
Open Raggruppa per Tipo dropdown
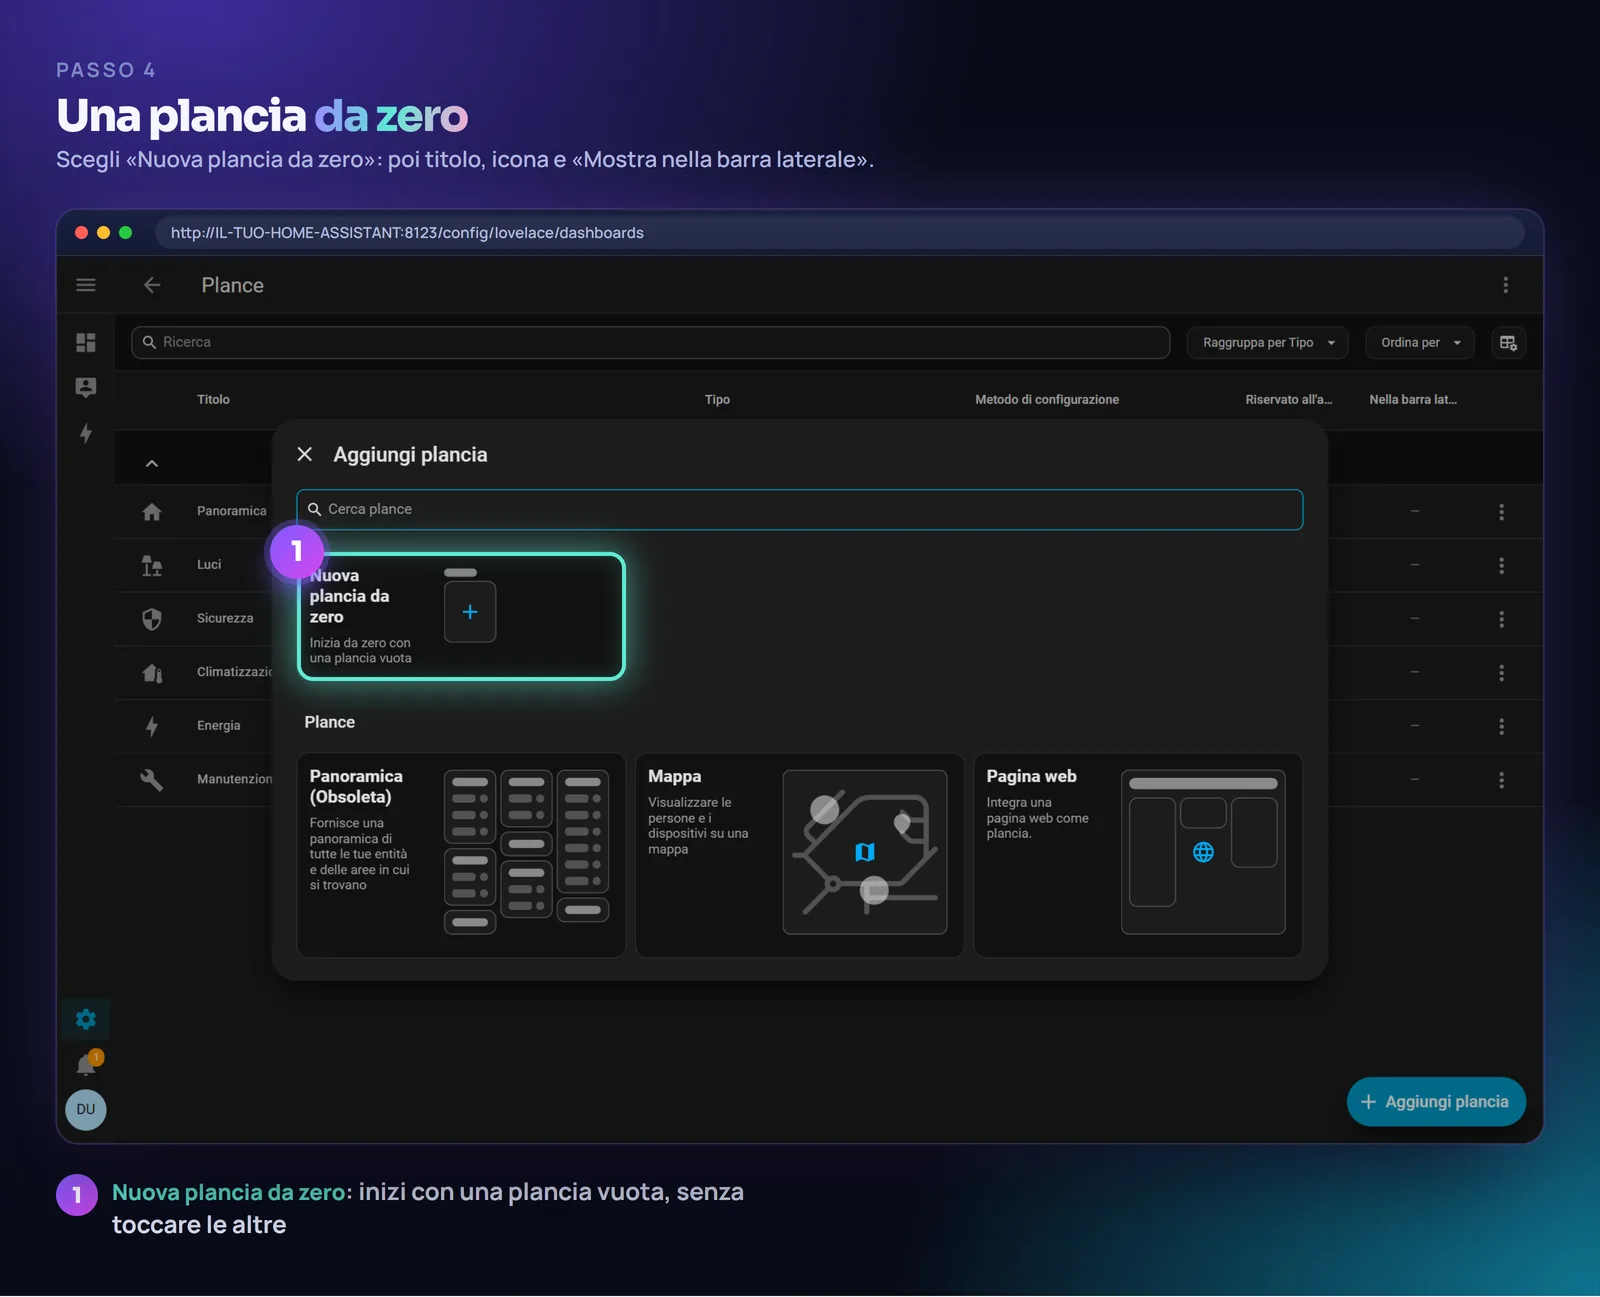click(x=1268, y=343)
